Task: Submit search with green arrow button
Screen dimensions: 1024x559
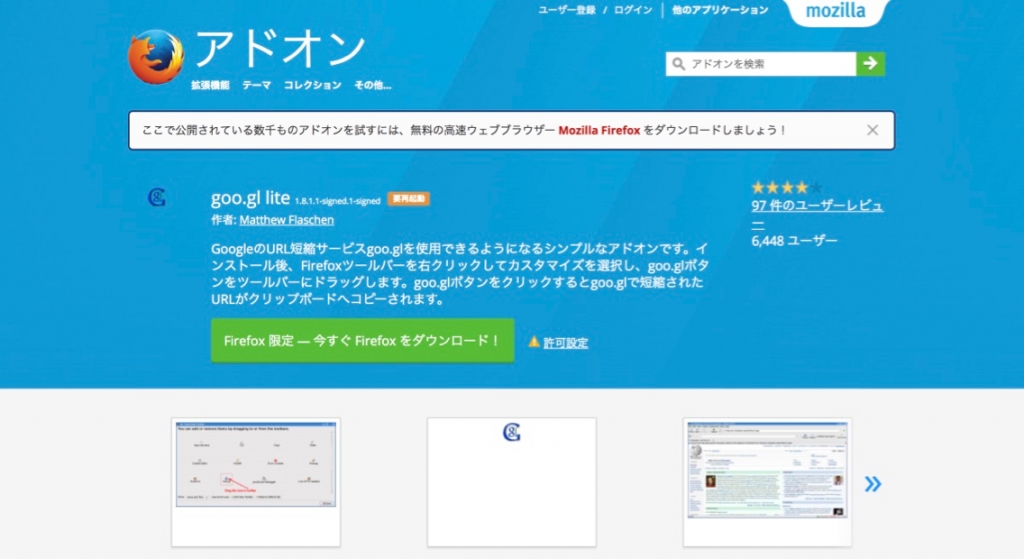Action: (x=871, y=64)
